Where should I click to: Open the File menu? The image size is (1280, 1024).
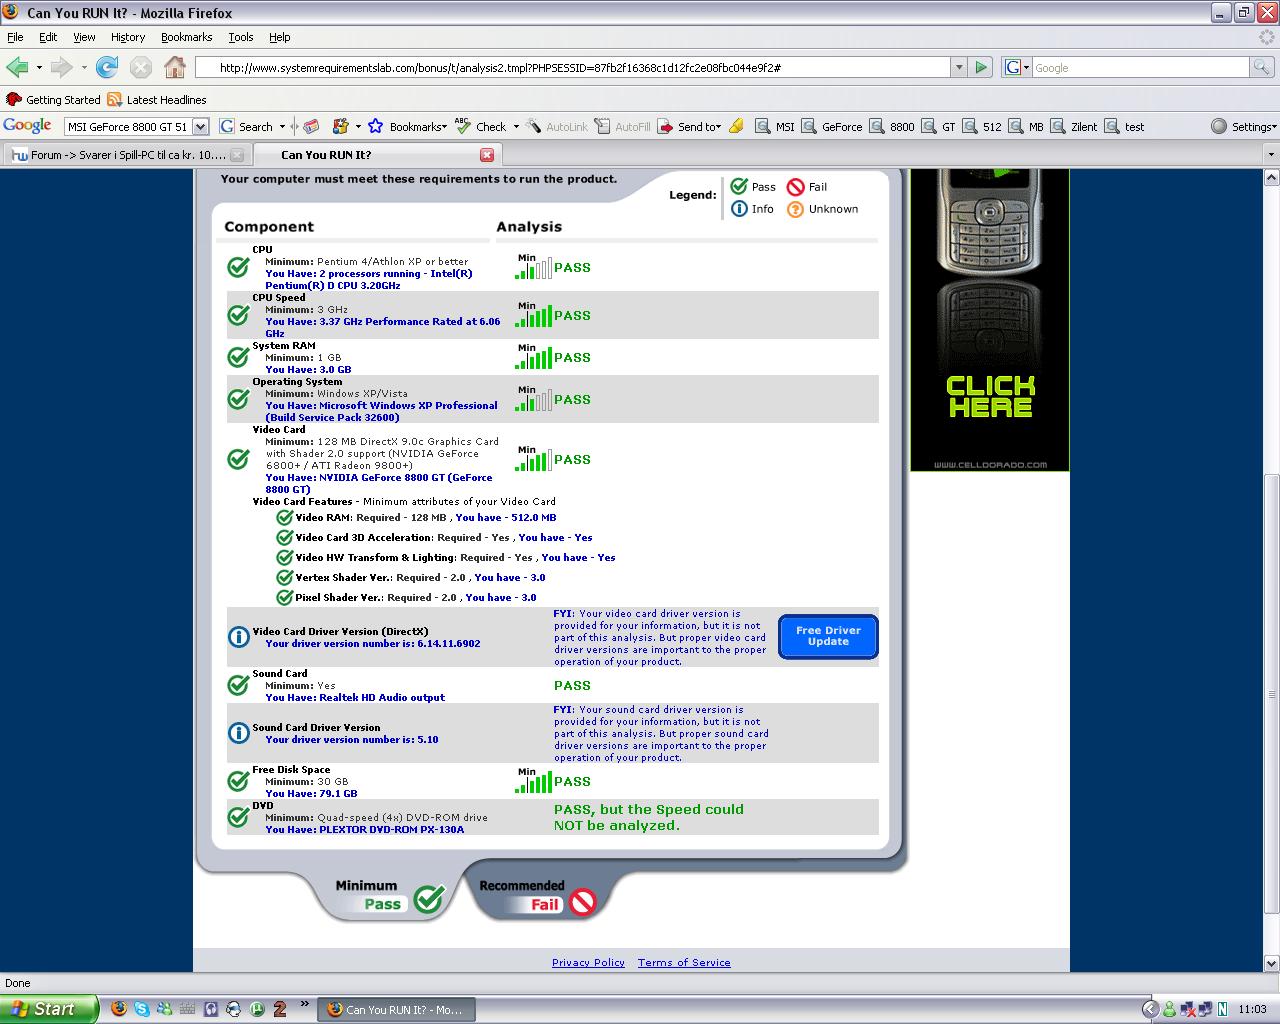(15, 37)
